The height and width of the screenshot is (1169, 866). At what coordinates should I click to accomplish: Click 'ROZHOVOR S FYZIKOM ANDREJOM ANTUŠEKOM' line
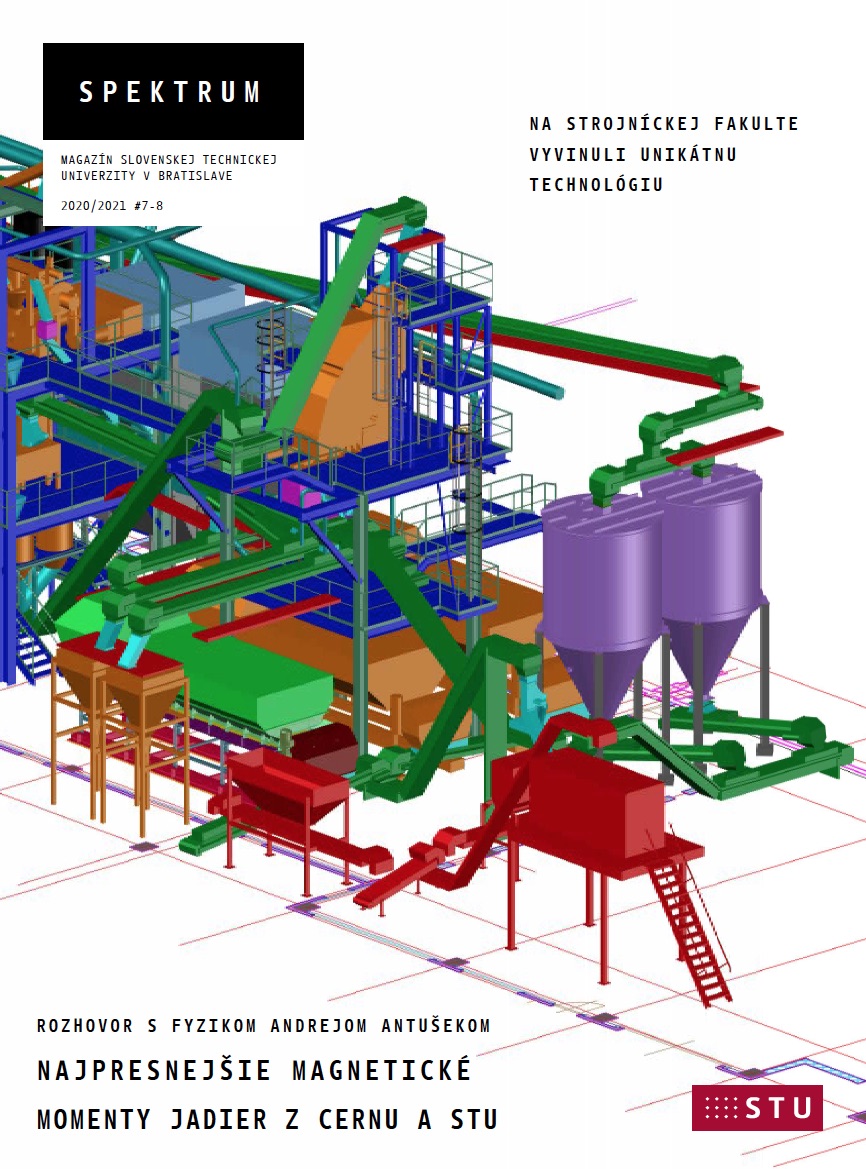pyautogui.click(x=264, y=1026)
